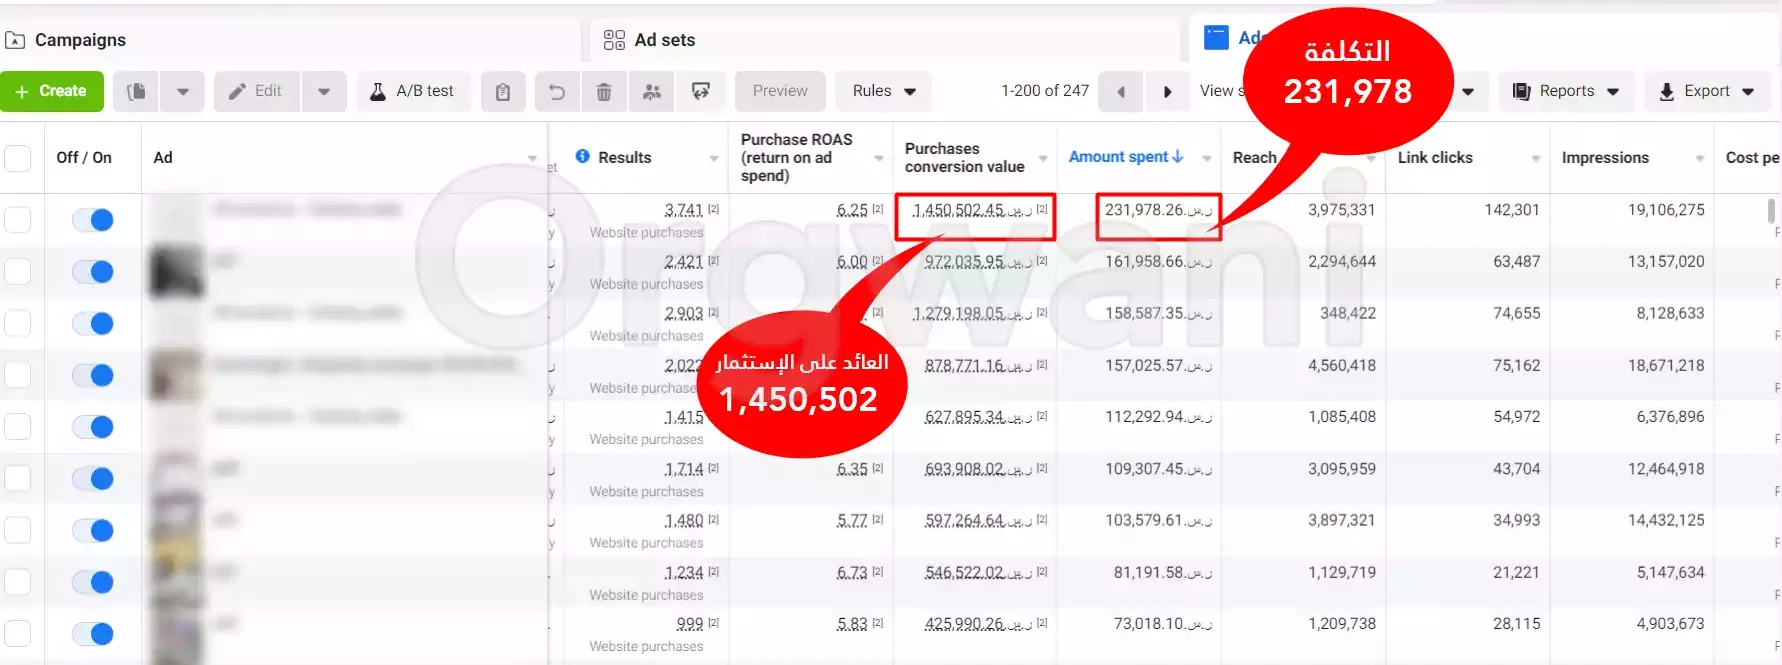Click the A/B test flask button
1782x665 pixels.
pyautogui.click(x=413, y=91)
